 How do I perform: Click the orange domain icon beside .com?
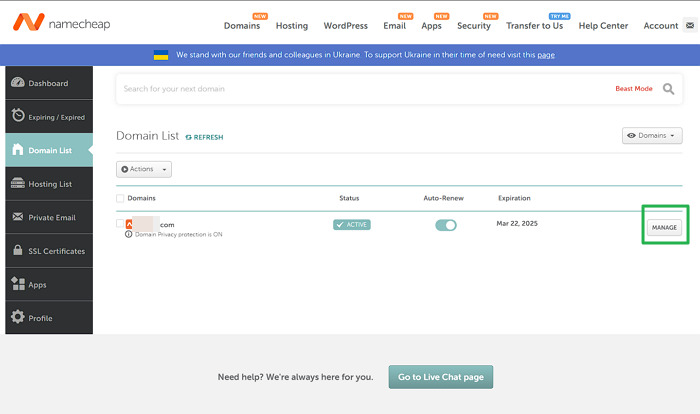pos(129,224)
